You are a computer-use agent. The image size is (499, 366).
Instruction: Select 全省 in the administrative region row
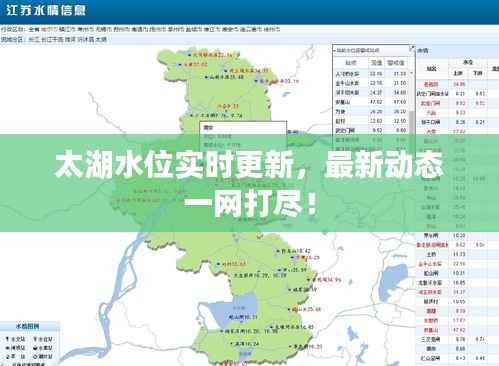coord(34,29)
